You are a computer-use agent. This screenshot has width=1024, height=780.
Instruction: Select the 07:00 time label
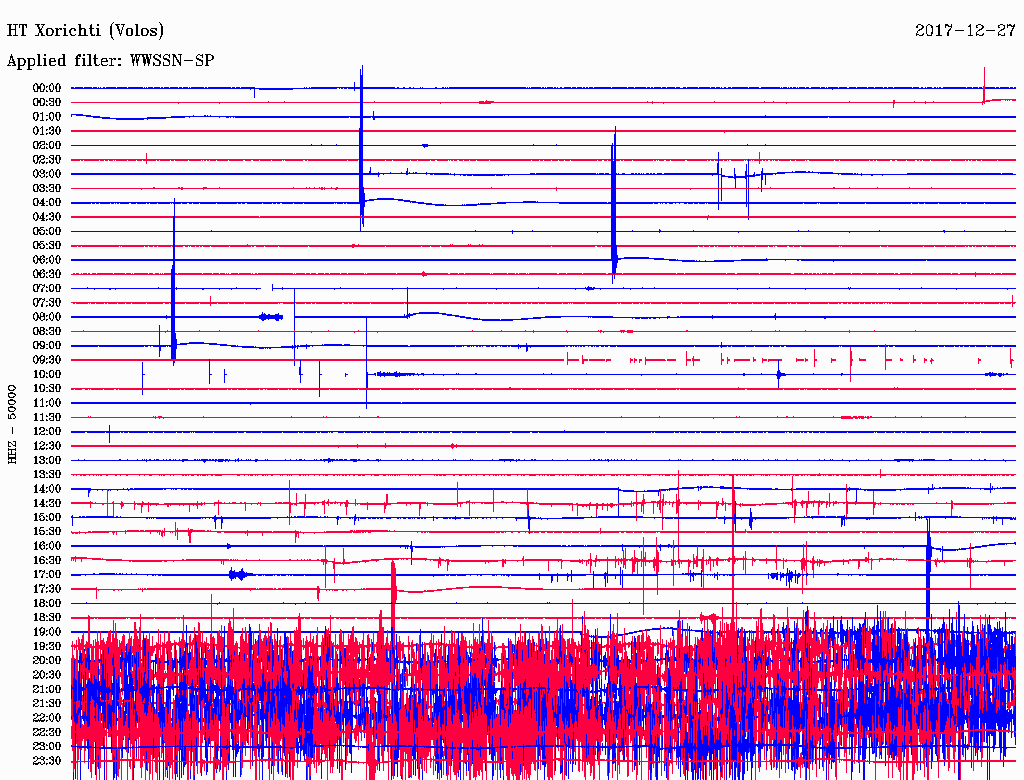tap(47, 289)
